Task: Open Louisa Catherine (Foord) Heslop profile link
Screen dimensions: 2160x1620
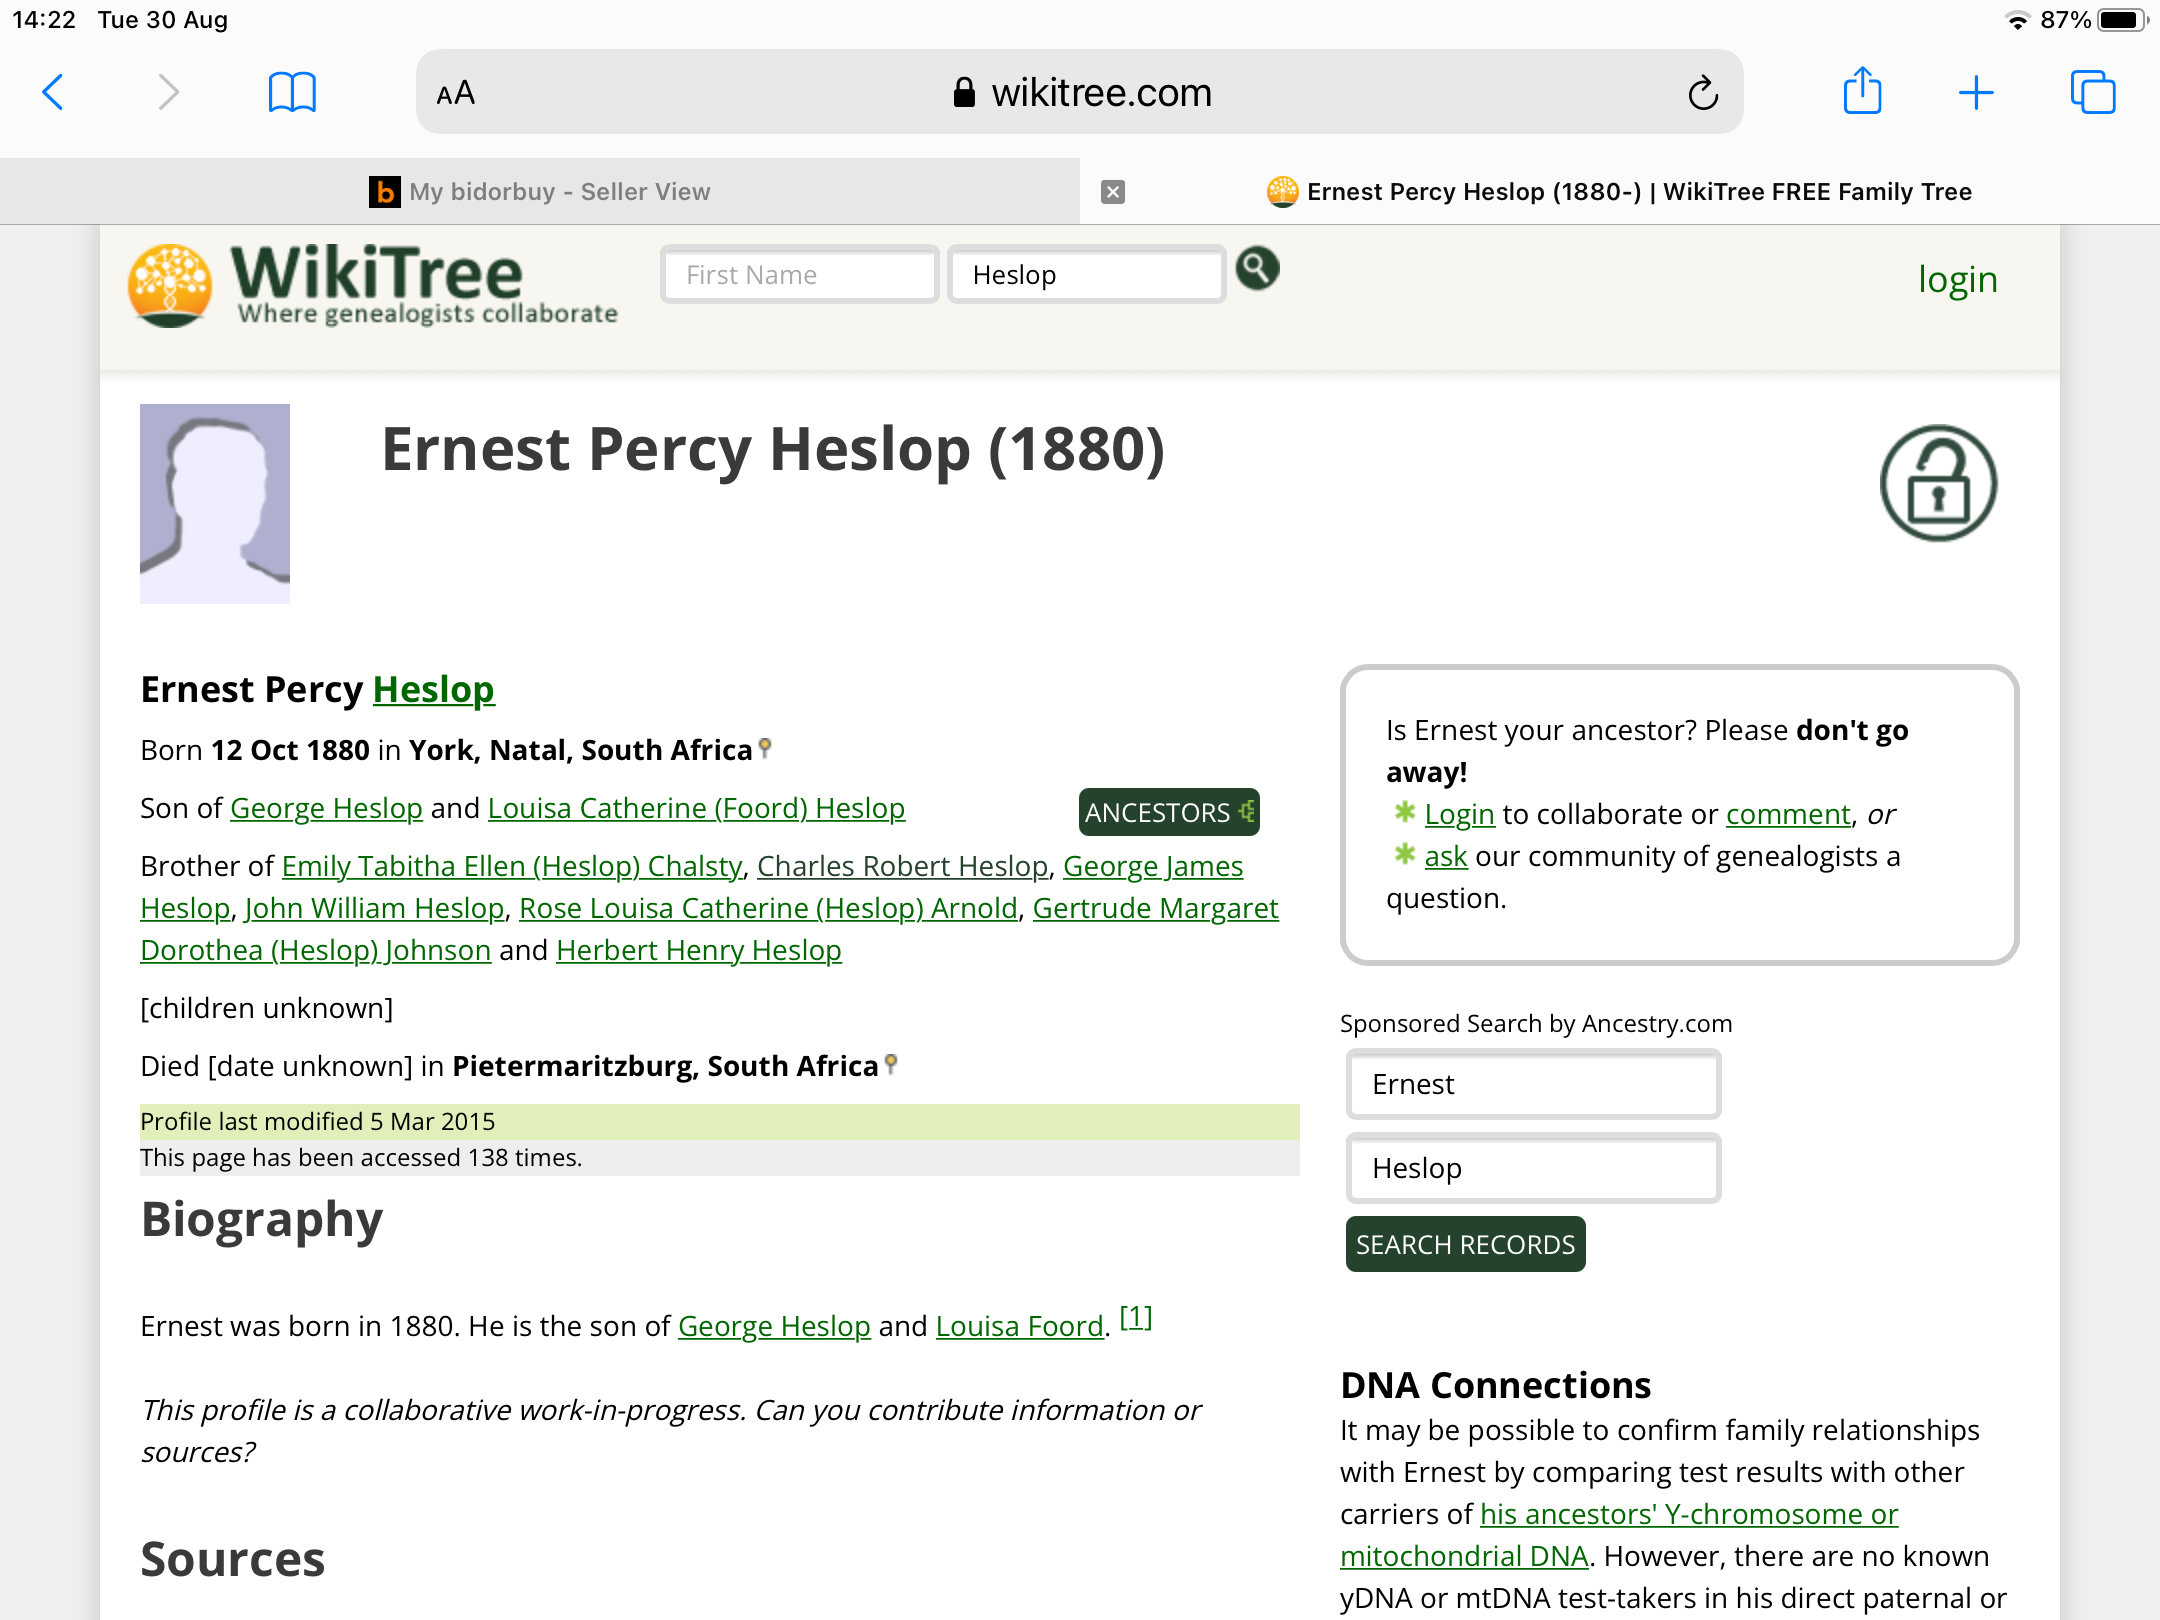Action: point(696,808)
